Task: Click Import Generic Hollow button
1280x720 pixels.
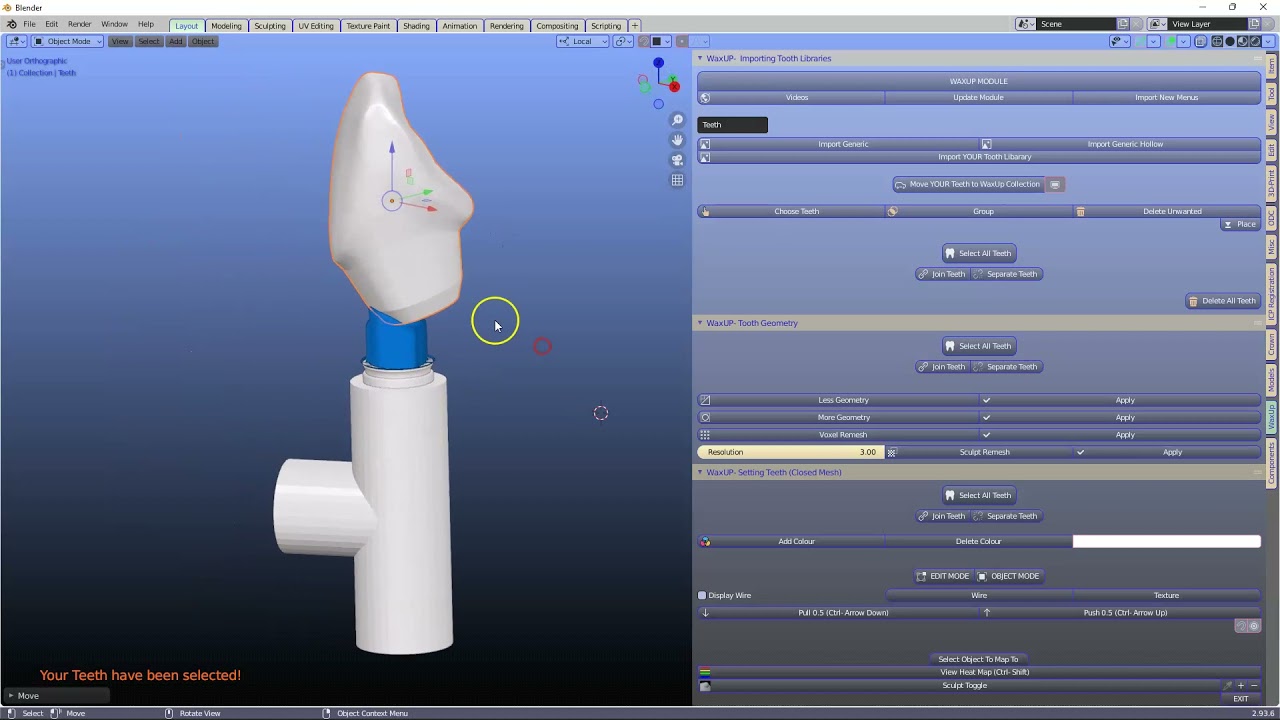Action: (1120, 144)
